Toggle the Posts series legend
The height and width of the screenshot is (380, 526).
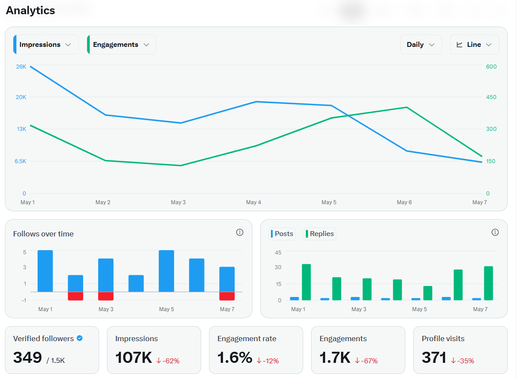pos(282,234)
